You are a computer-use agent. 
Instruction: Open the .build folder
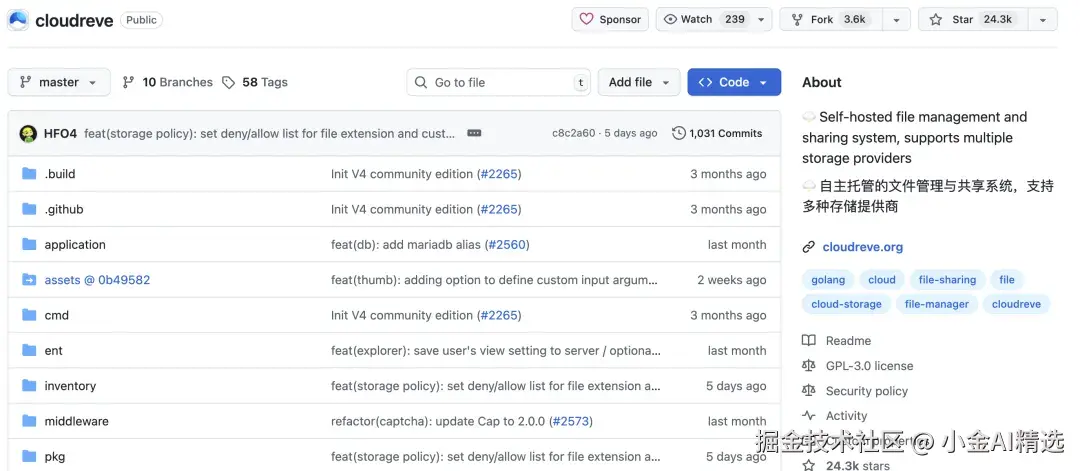60,174
